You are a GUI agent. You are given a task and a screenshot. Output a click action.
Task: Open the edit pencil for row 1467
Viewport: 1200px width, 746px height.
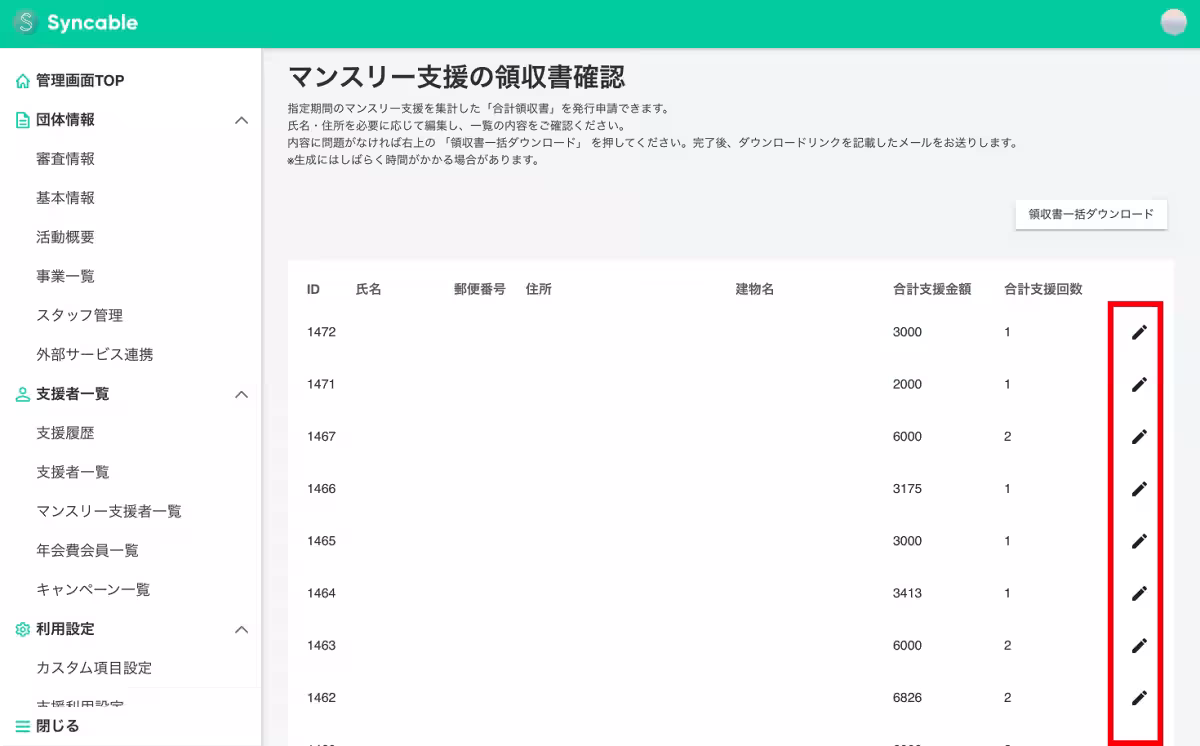(x=1140, y=436)
